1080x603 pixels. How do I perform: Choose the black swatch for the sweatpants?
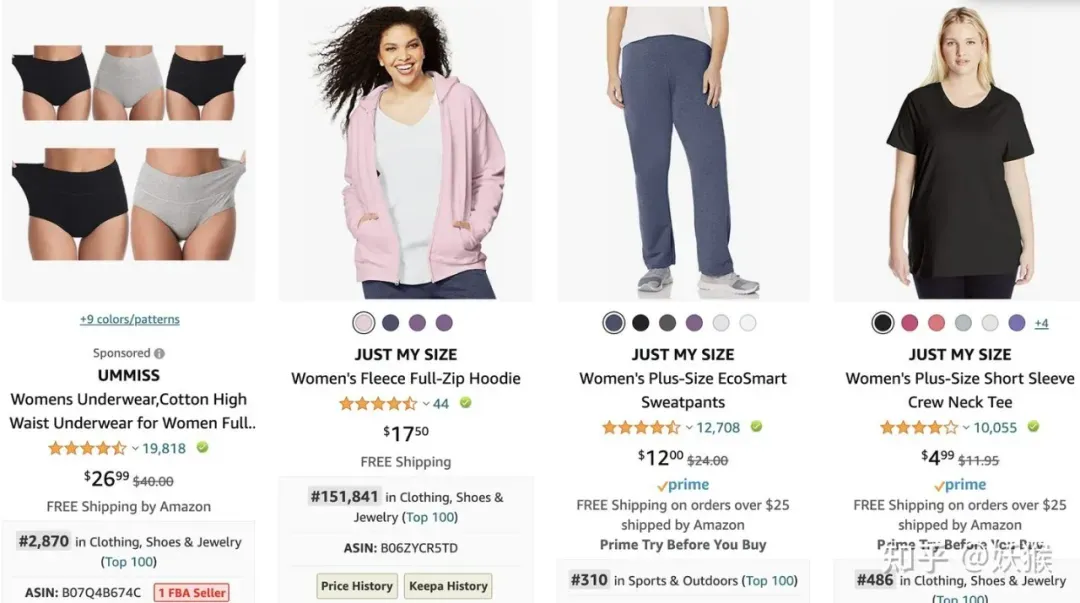coord(641,323)
